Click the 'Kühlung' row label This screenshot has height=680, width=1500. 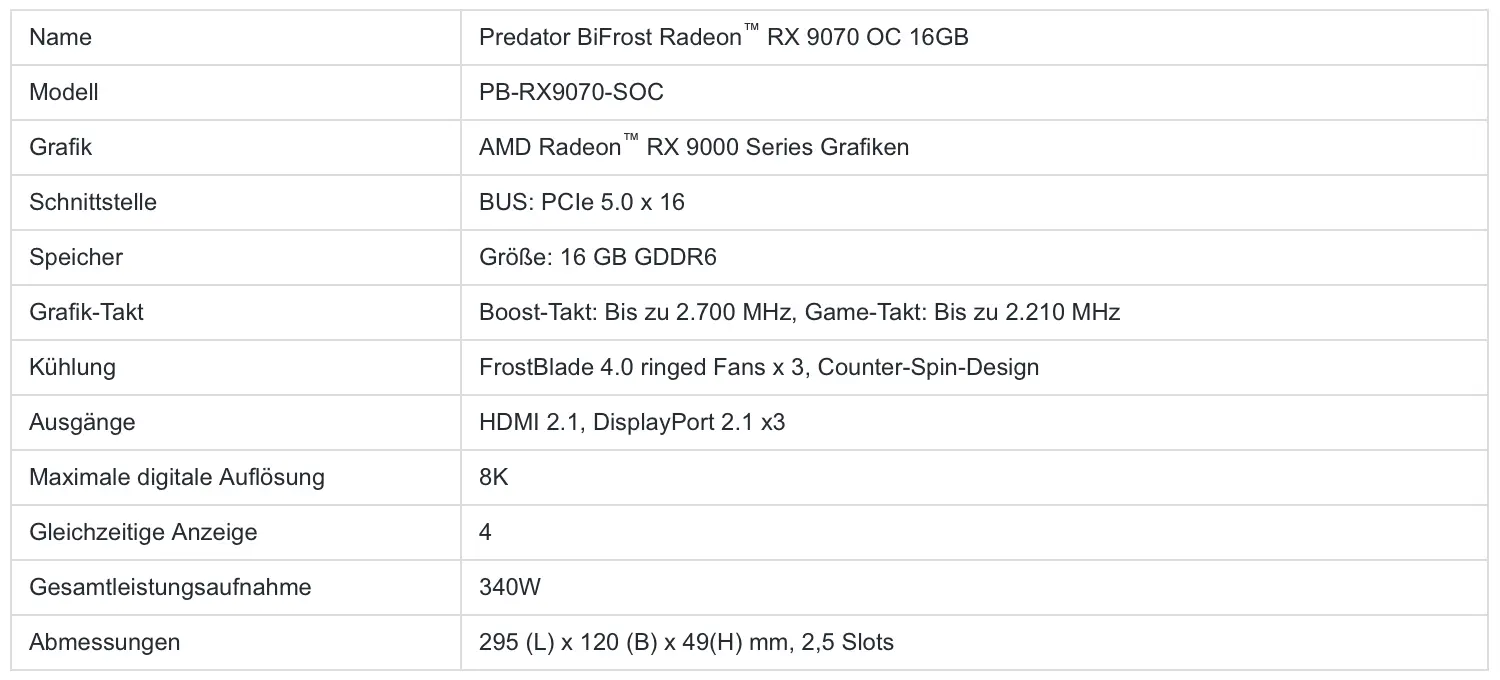[x=72, y=368]
